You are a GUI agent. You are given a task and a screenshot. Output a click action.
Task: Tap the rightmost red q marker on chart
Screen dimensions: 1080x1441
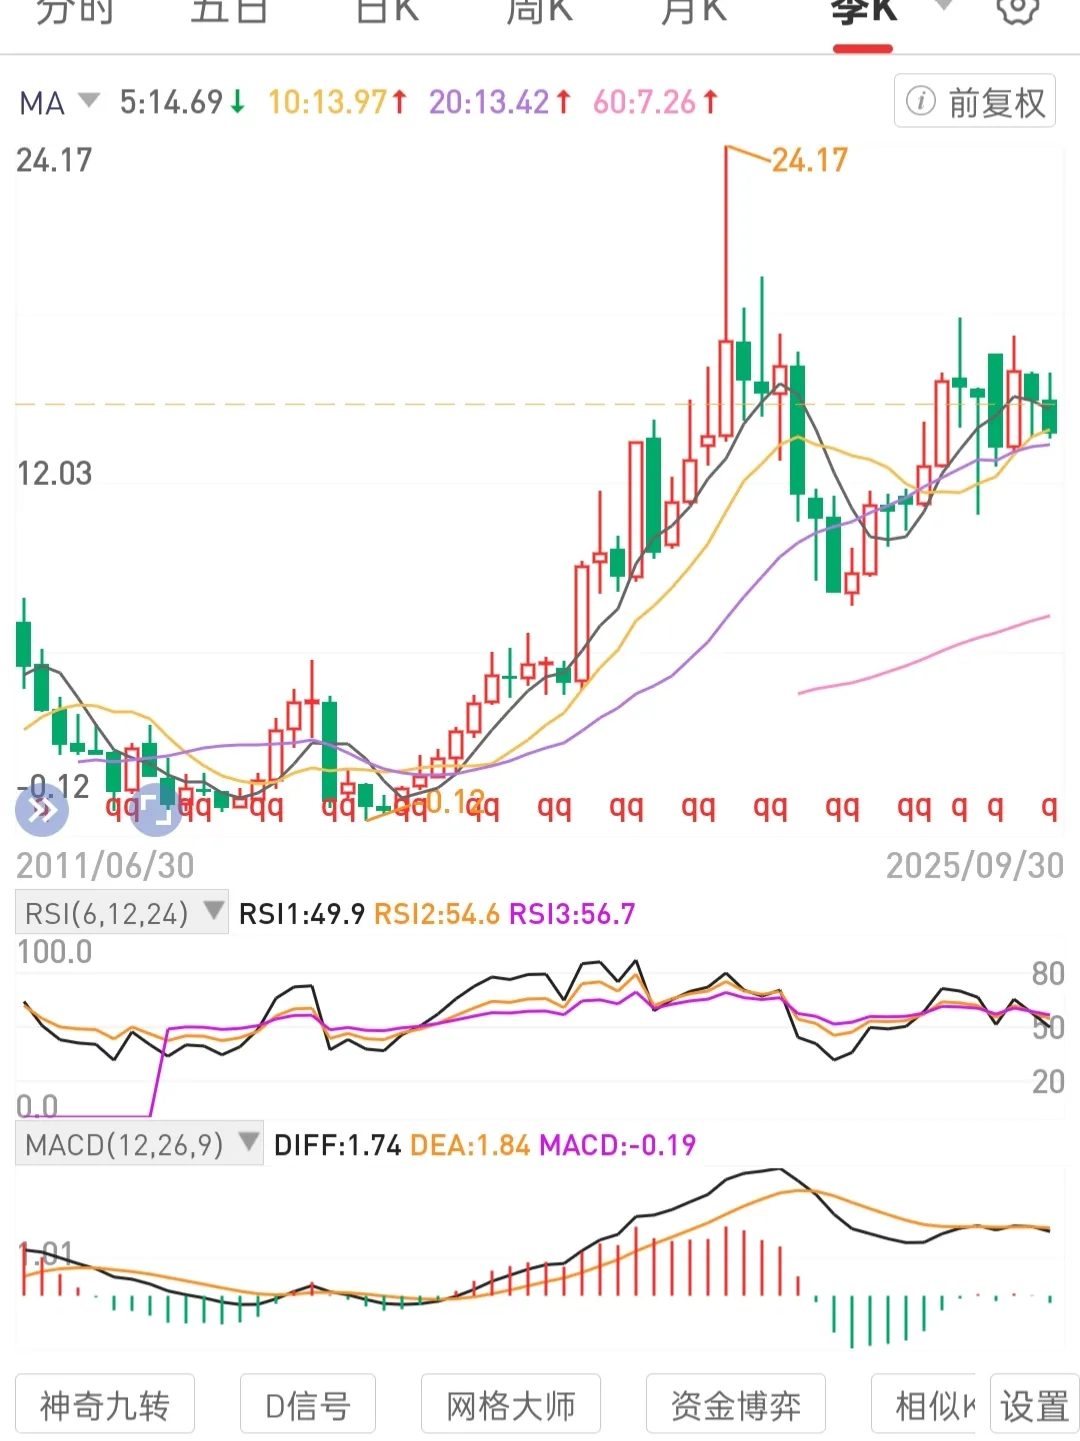[1048, 806]
